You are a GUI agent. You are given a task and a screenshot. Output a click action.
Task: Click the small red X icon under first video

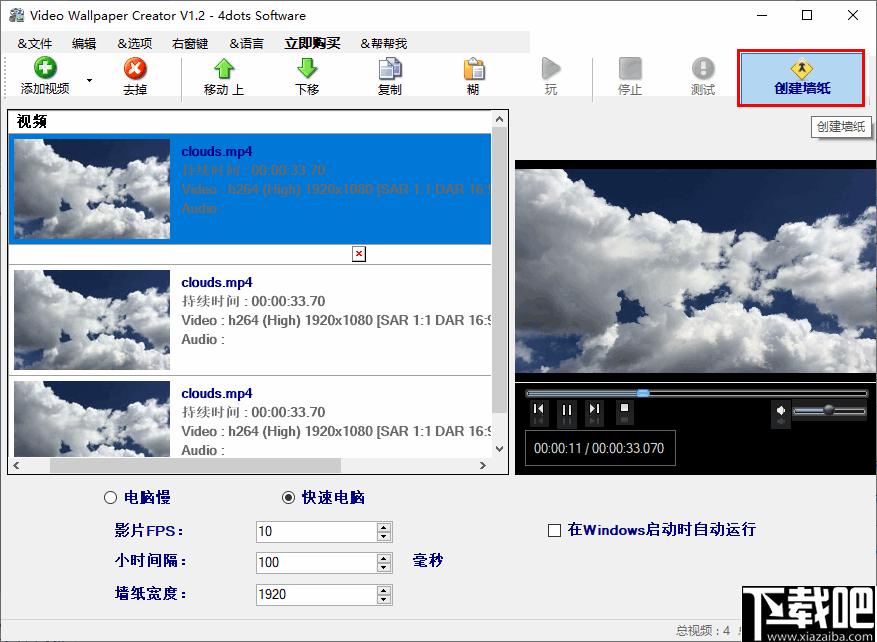click(359, 254)
